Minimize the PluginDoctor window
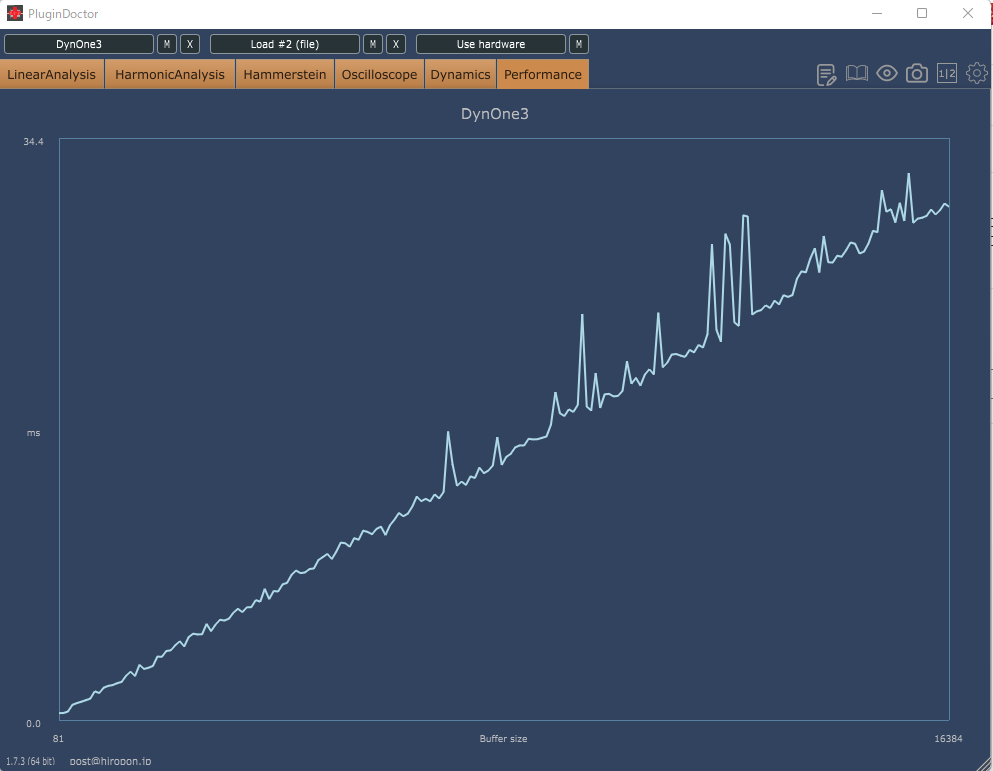The height and width of the screenshot is (771, 993). (877, 13)
